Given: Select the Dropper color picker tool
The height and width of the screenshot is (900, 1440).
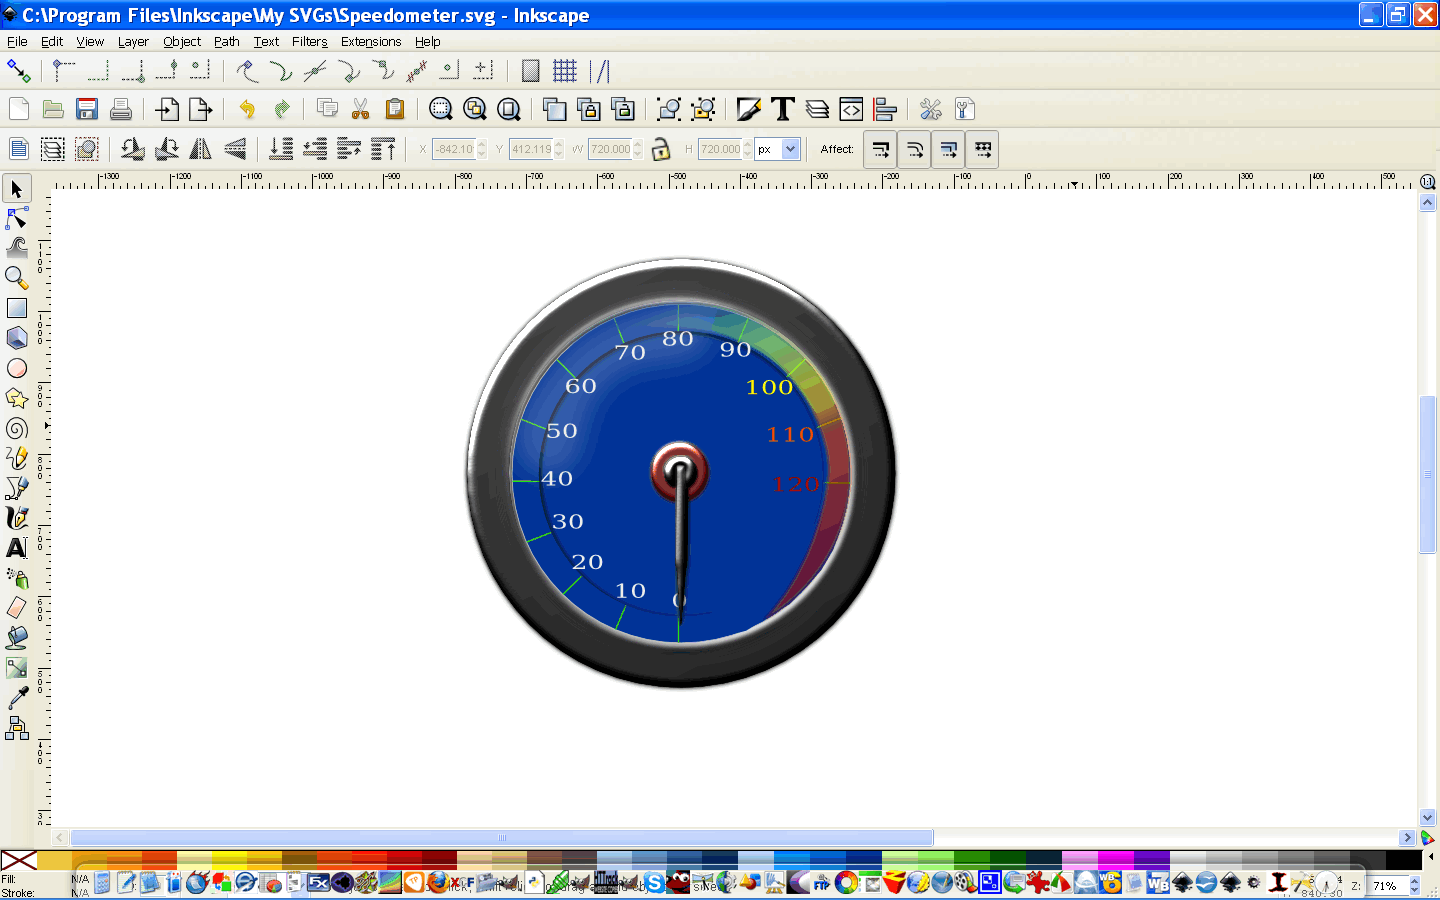Looking at the screenshot, I should [17, 698].
